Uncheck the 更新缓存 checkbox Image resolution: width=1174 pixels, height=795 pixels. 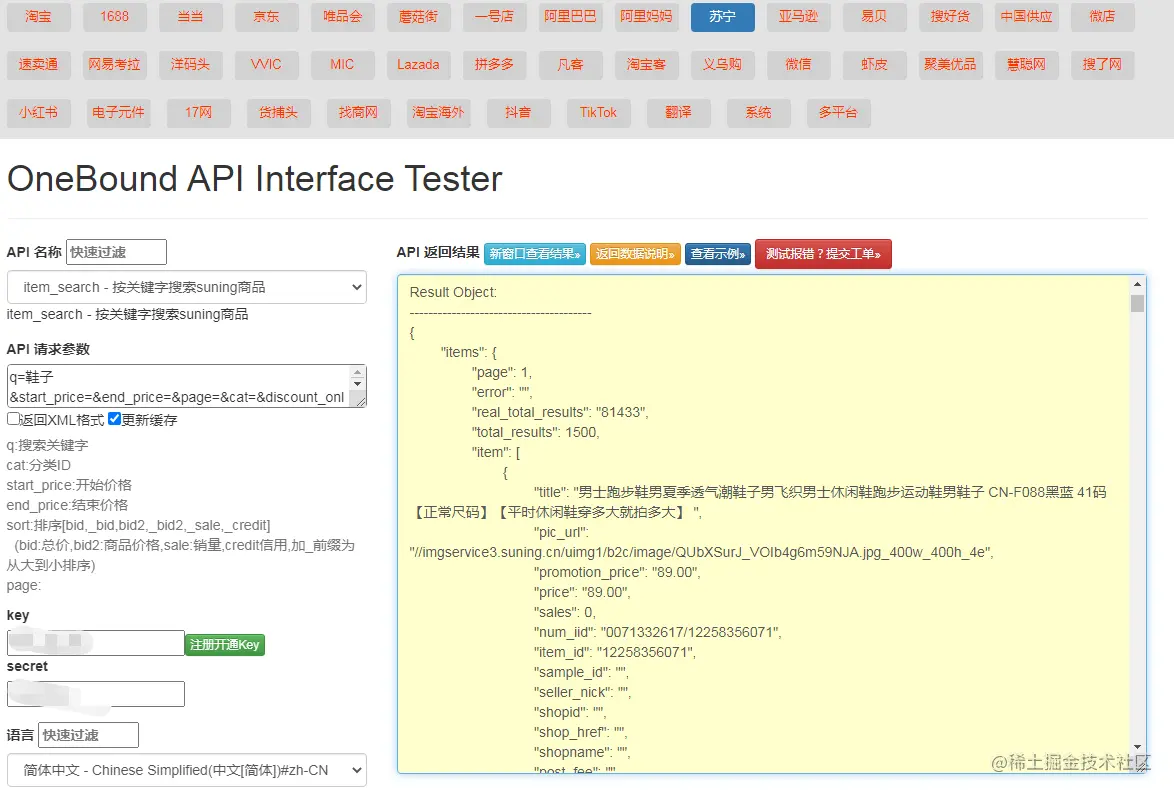point(115,418)
